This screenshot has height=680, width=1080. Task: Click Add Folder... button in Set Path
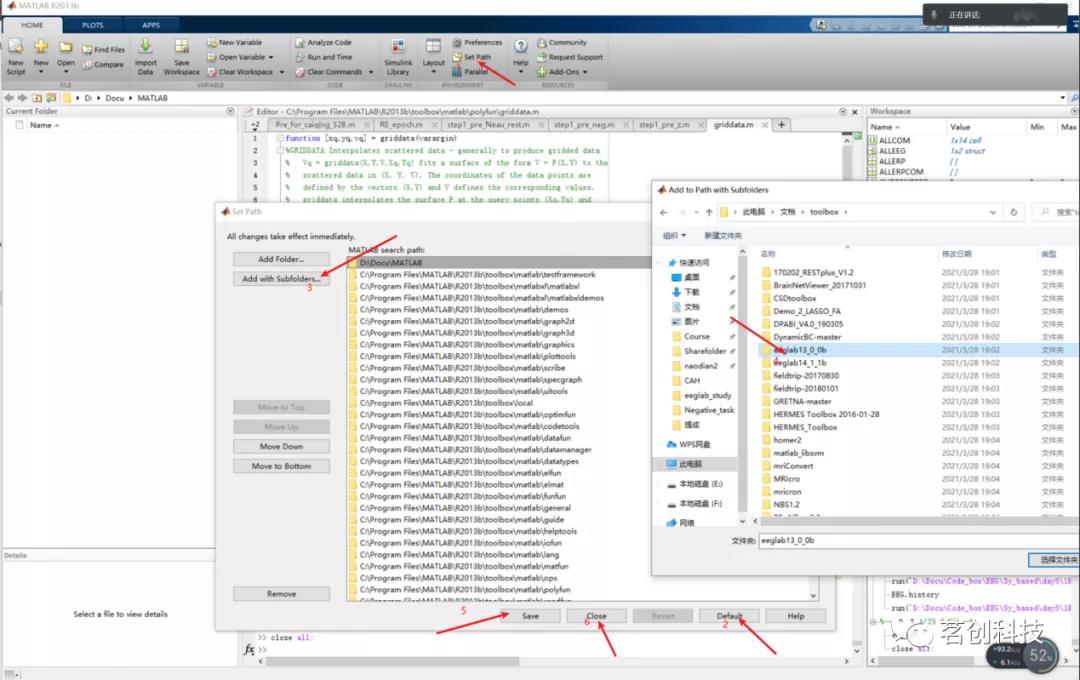[x=281, y=259]
